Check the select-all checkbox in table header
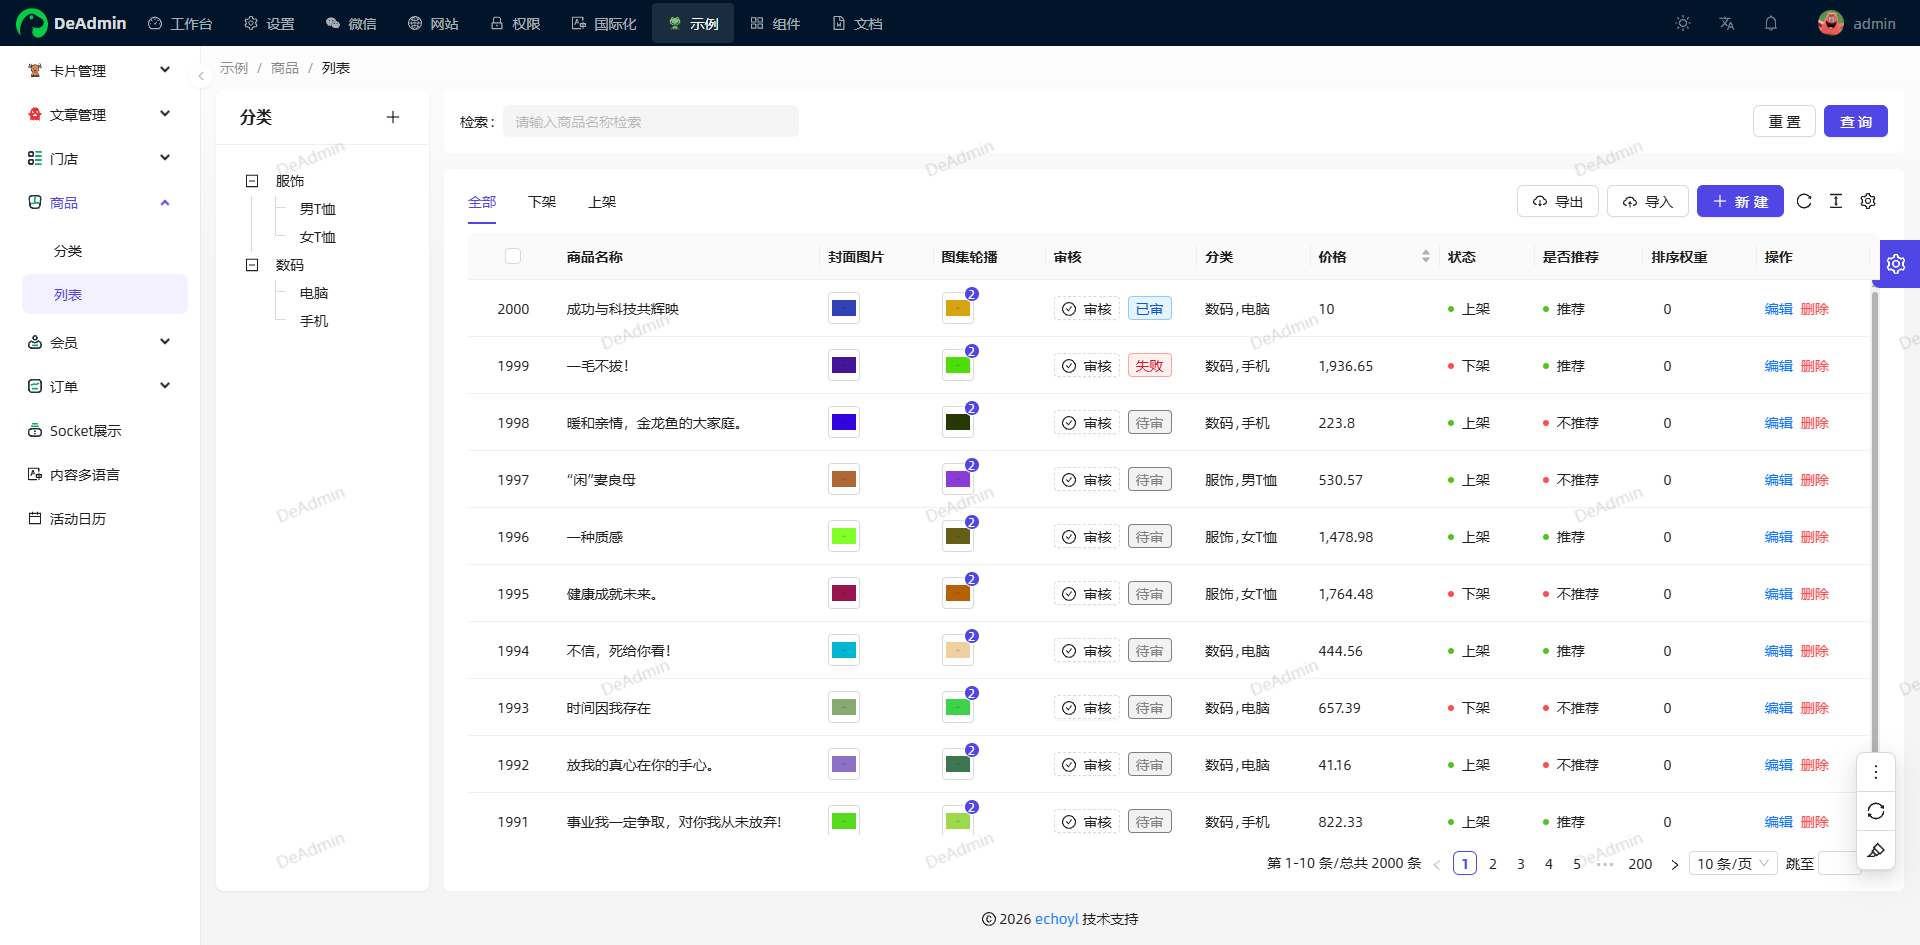 (513, 256)
